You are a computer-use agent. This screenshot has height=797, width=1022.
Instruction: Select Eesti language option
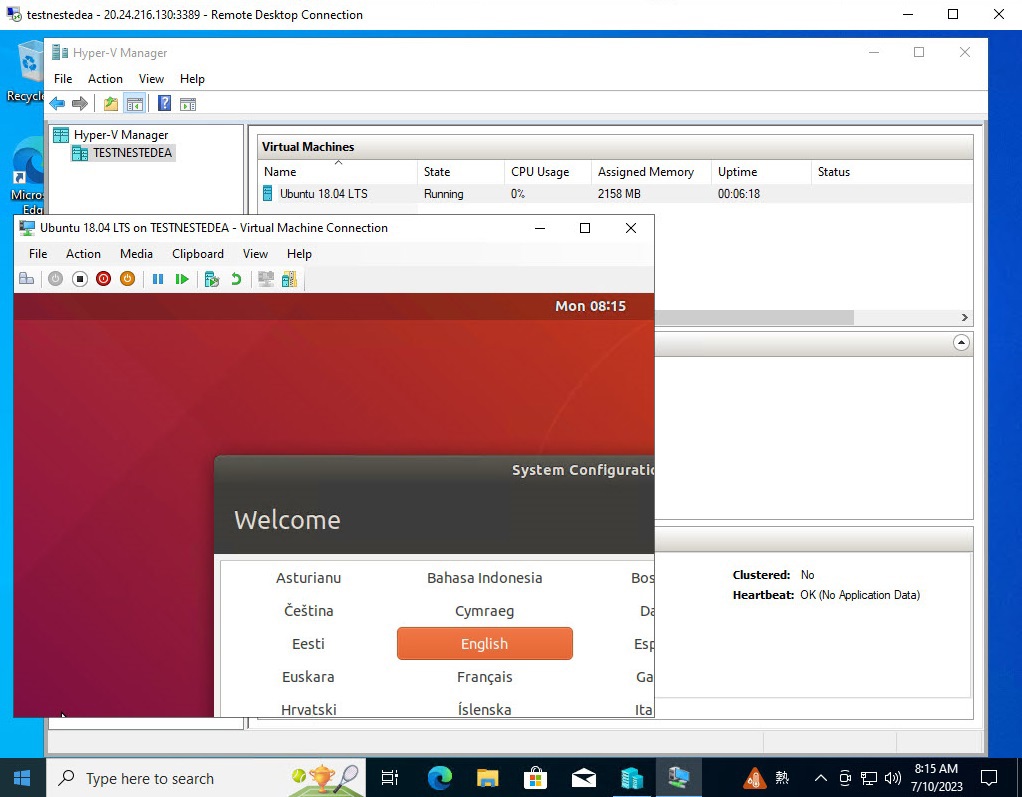pos(308,644)
